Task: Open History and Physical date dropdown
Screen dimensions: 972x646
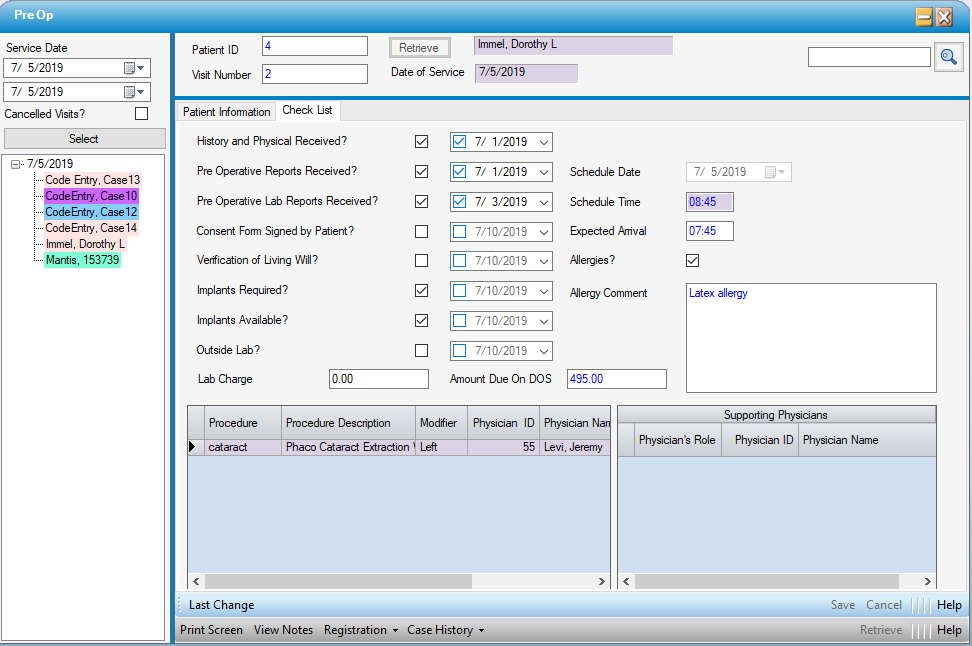Action: [x=543, y=143]
